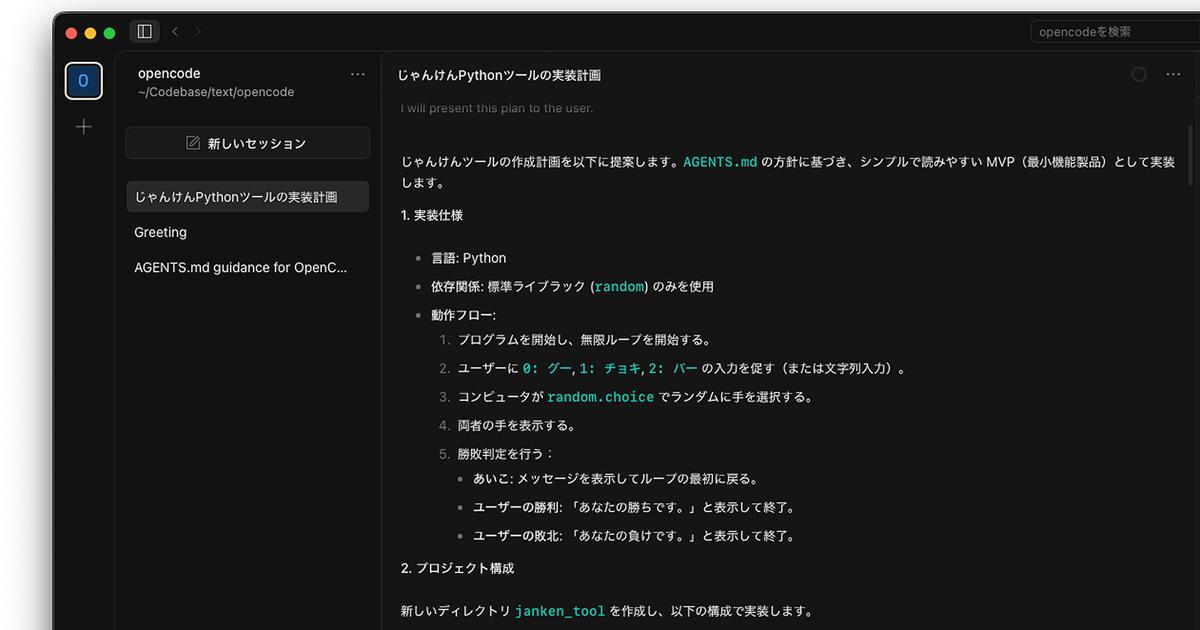Click the 0: グー code text
The width and height of the screenshot is (1200, 630).
pos(547,369)
